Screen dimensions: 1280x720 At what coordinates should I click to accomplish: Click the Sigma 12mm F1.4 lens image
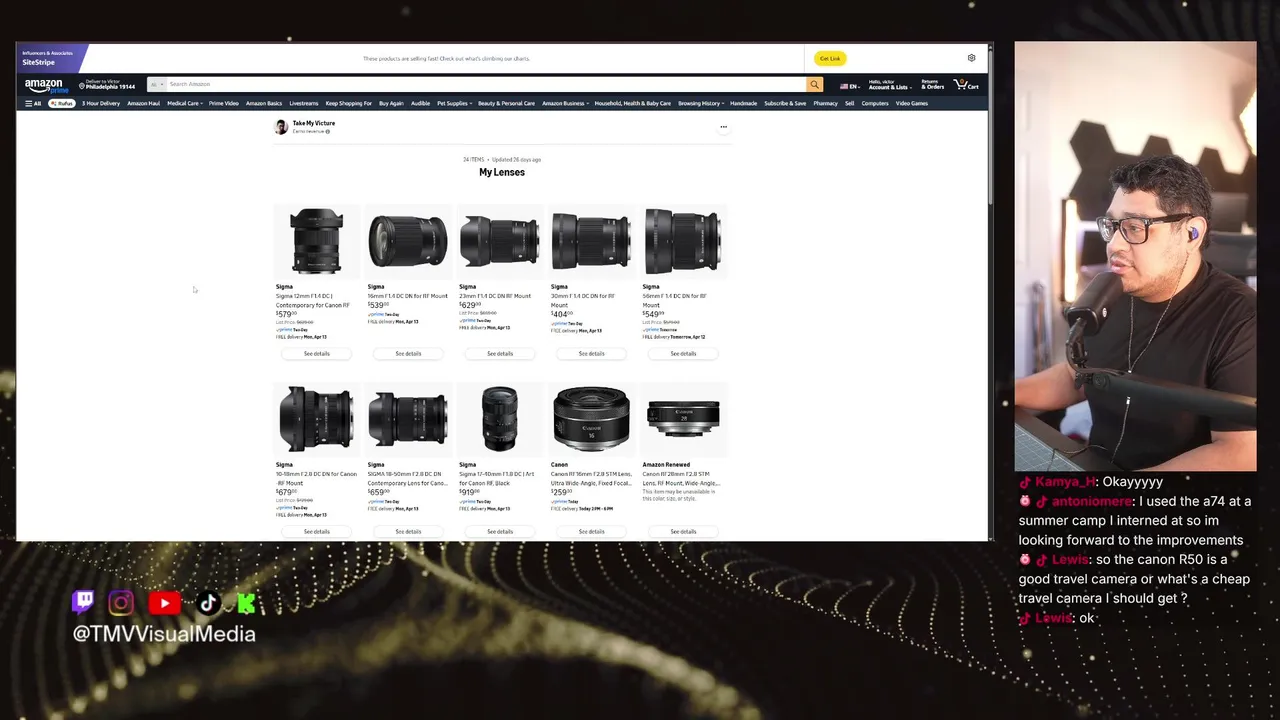(316, 241)
